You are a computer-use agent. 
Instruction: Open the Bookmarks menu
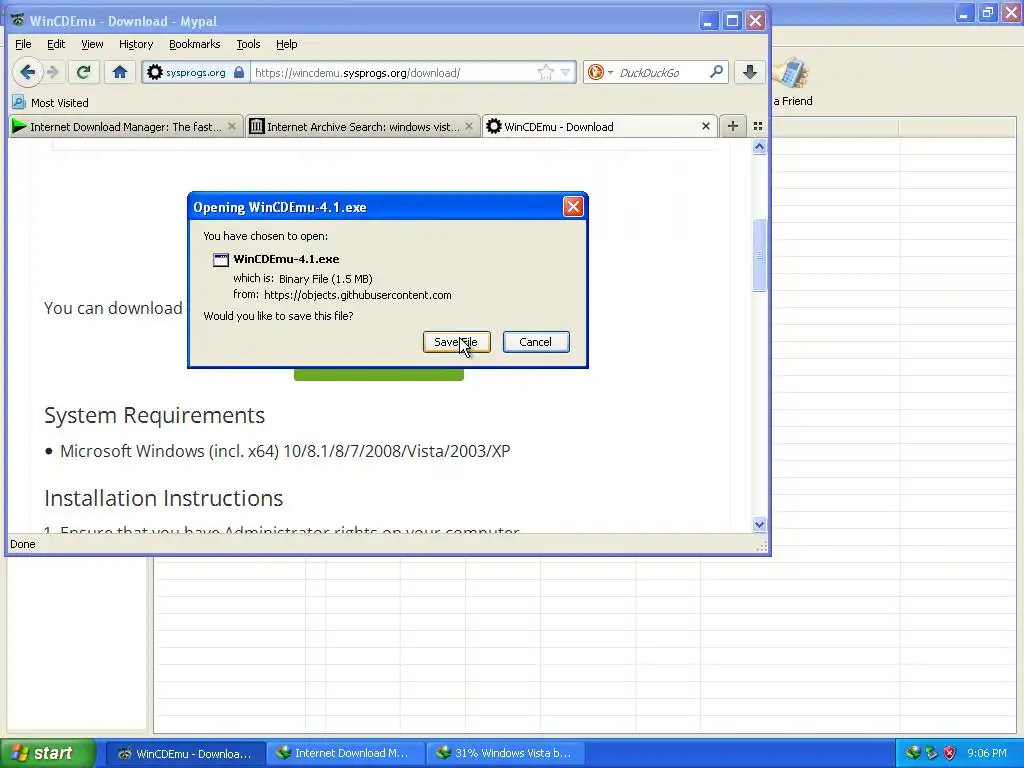195,44
